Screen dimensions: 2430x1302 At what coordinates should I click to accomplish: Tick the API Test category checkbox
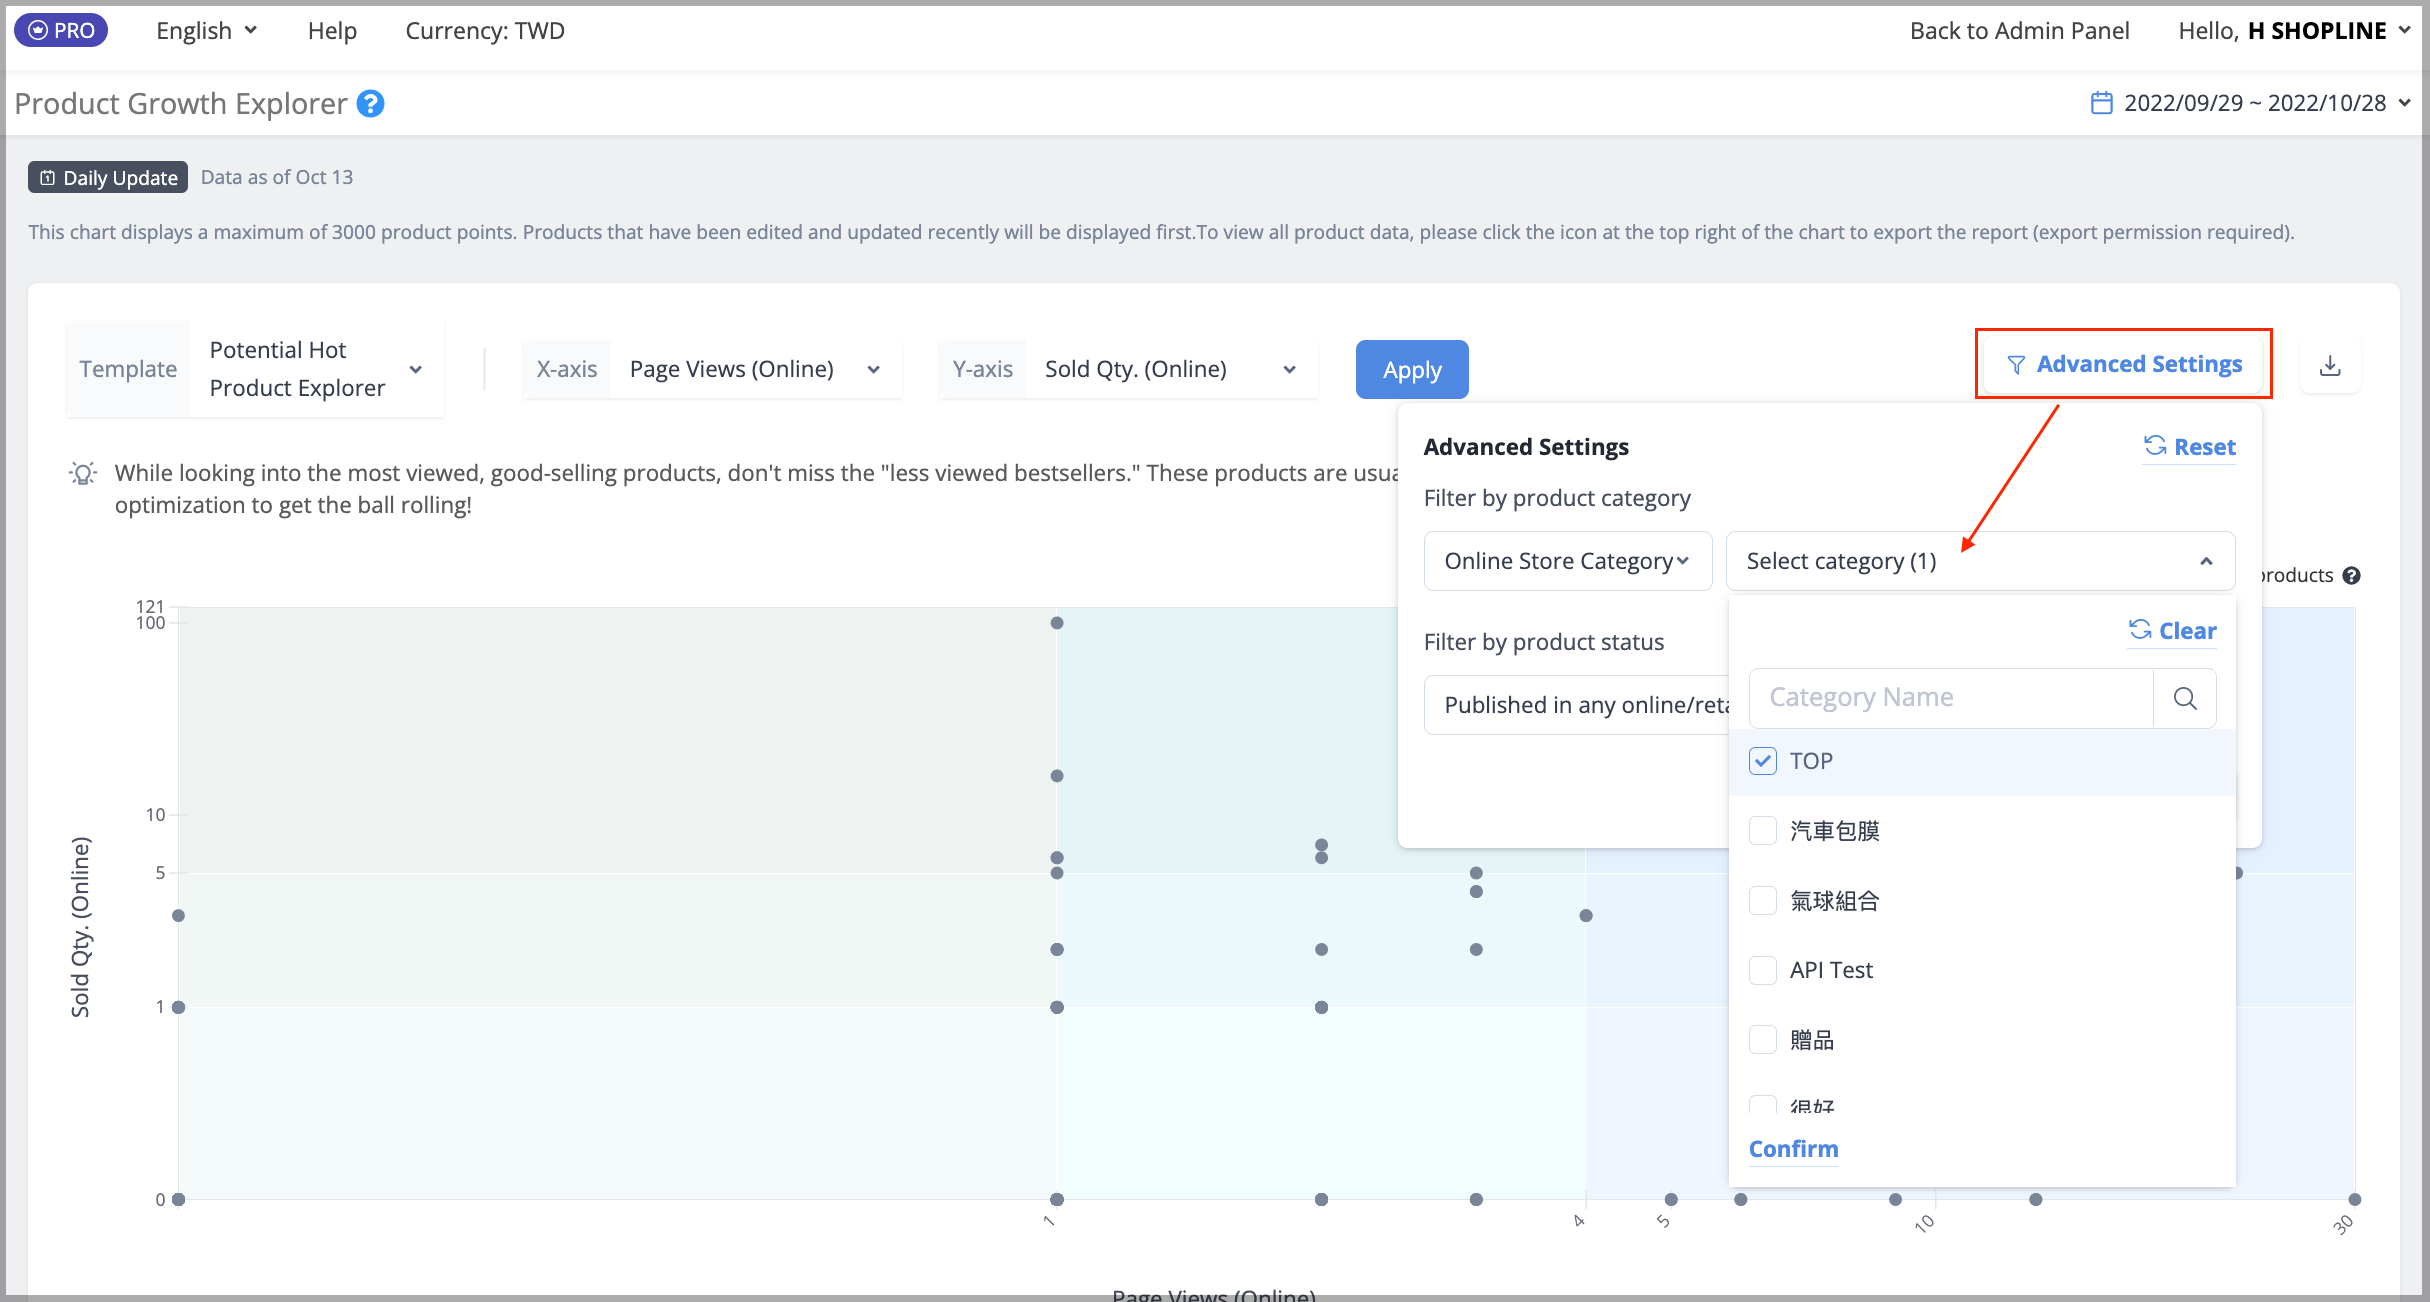(1763, 970)
